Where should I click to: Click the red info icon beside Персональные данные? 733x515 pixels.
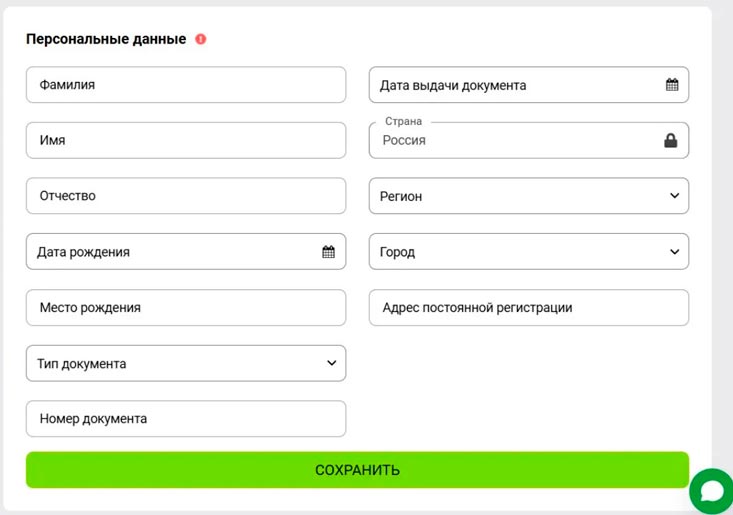(201, 40)
